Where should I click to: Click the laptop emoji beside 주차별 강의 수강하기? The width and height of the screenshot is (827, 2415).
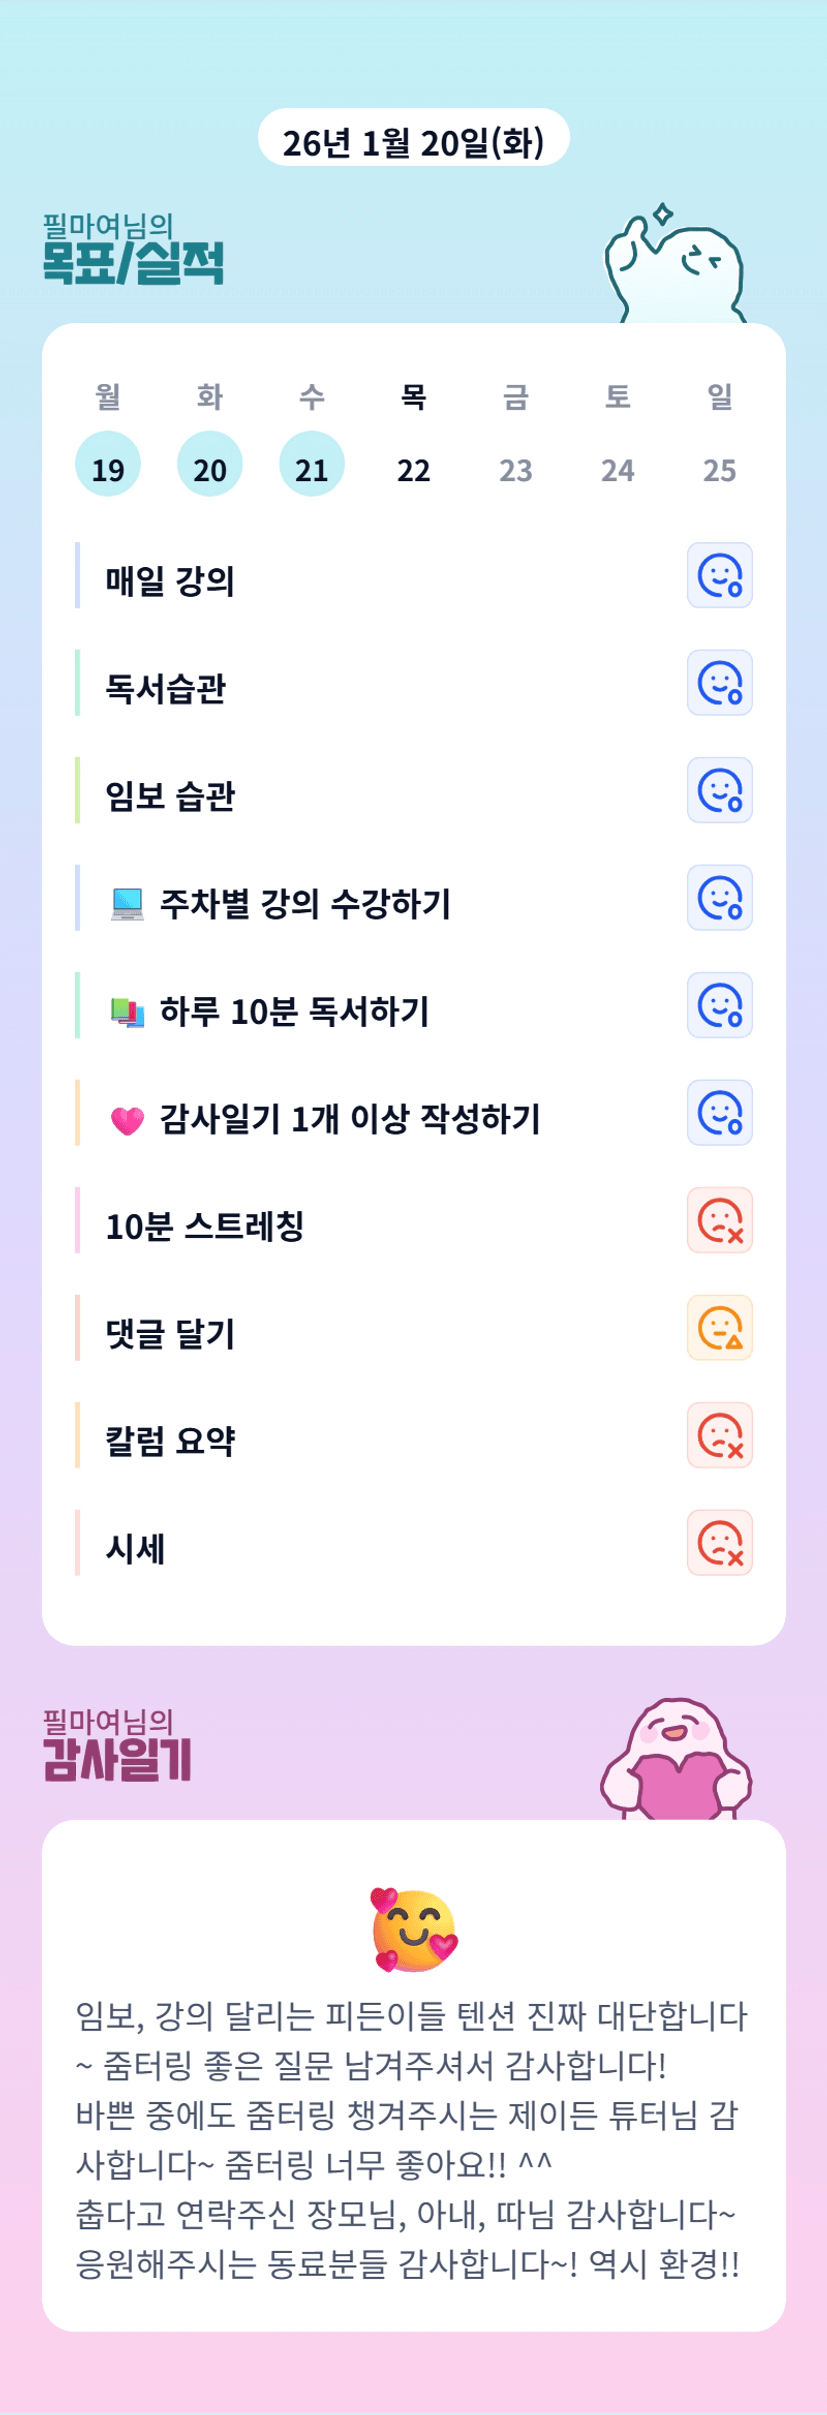click(128, 904)
